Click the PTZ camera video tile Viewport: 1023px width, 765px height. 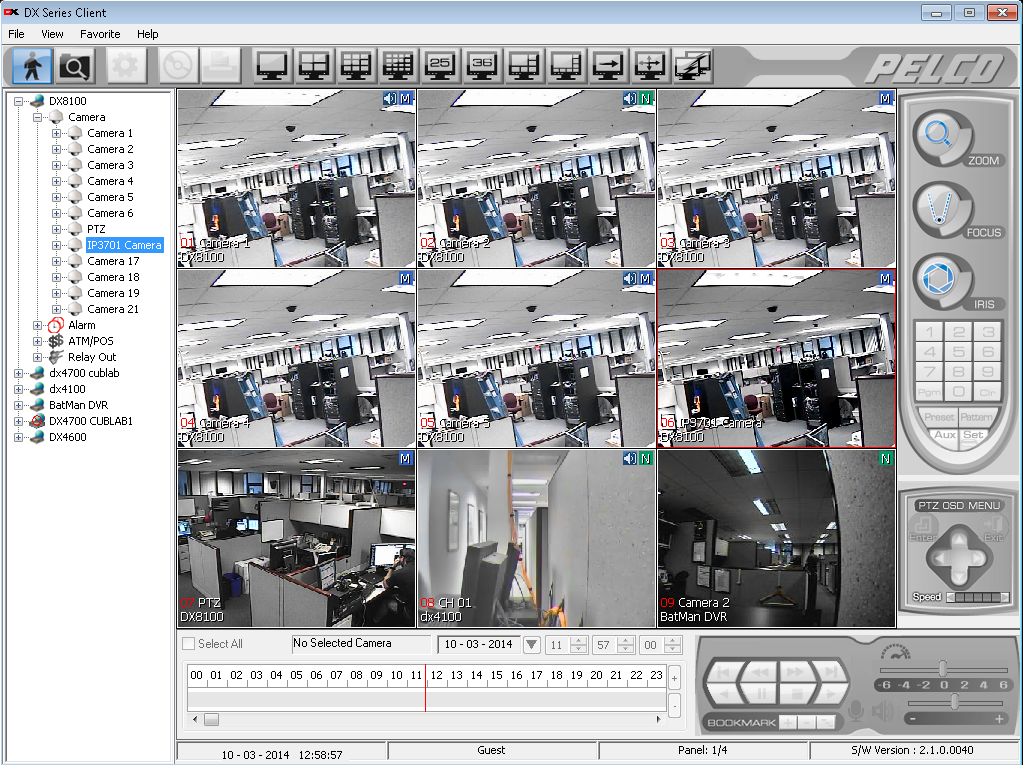(x=296, y=539)
